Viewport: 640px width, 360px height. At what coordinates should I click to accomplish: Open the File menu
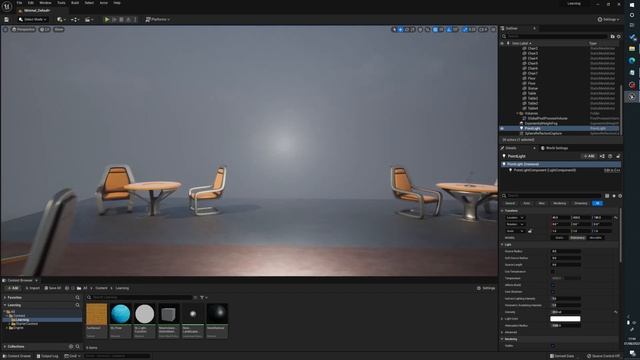point(19,3)
